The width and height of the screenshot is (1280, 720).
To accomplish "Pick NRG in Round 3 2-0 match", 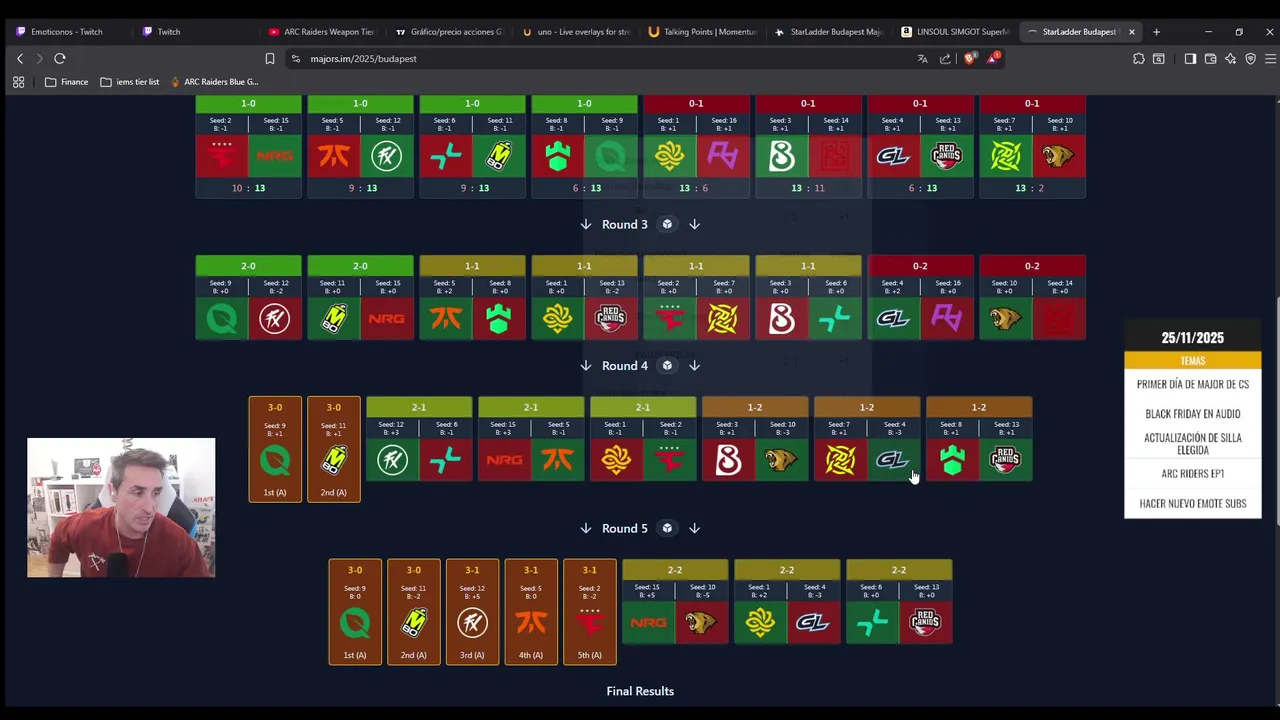I will coord(386,318).
